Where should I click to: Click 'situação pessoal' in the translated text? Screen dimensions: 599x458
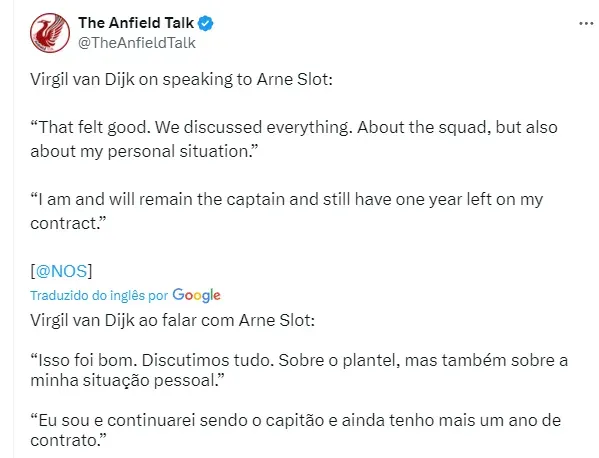(150, 380)
